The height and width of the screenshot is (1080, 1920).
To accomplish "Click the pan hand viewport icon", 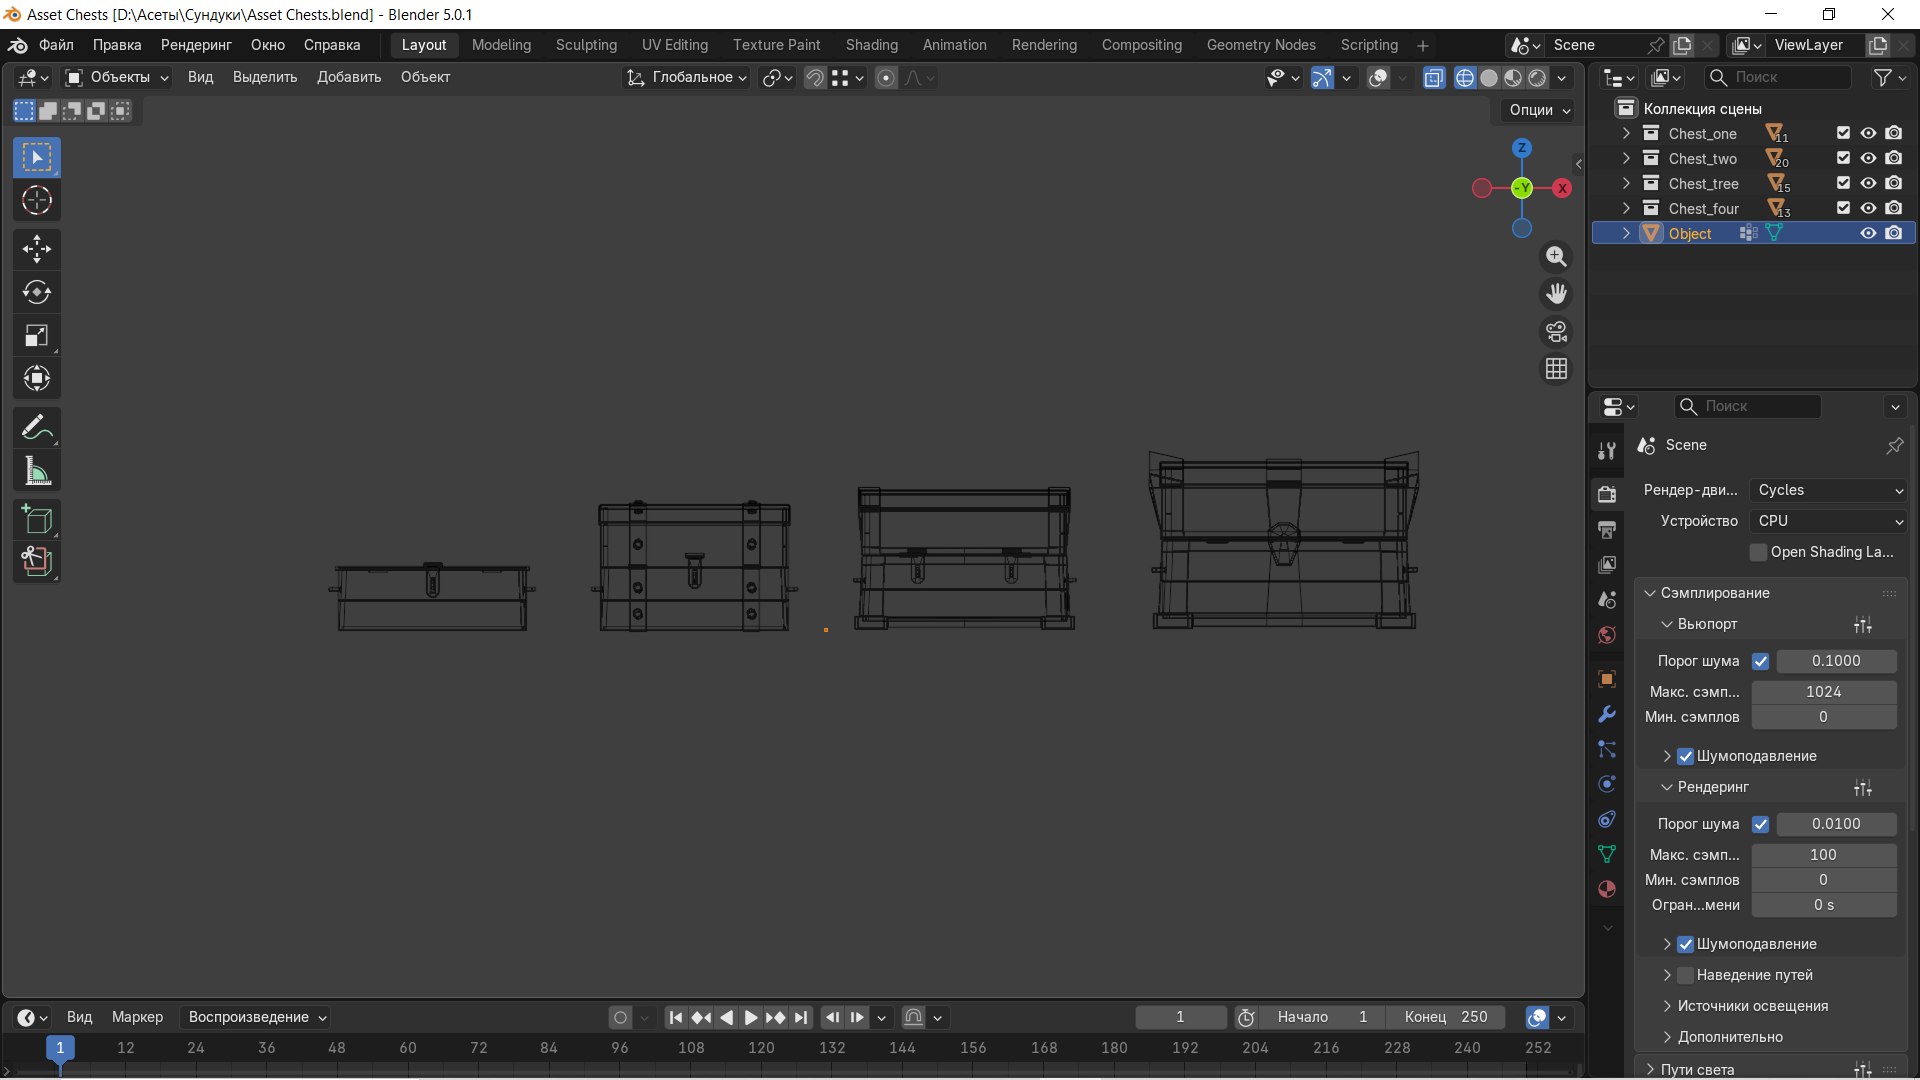I will 1556,294.
